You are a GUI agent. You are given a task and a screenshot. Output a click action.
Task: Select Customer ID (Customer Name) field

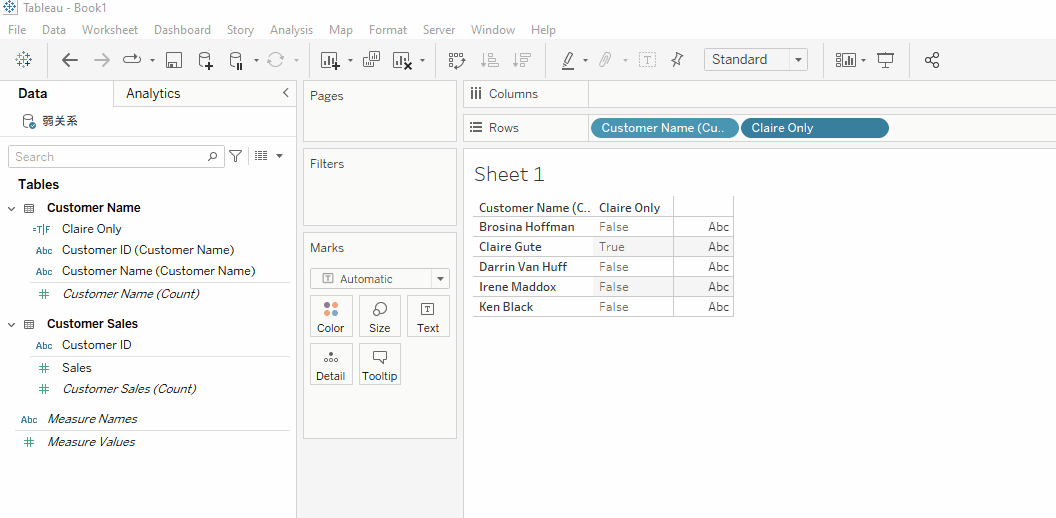point(147,250)
